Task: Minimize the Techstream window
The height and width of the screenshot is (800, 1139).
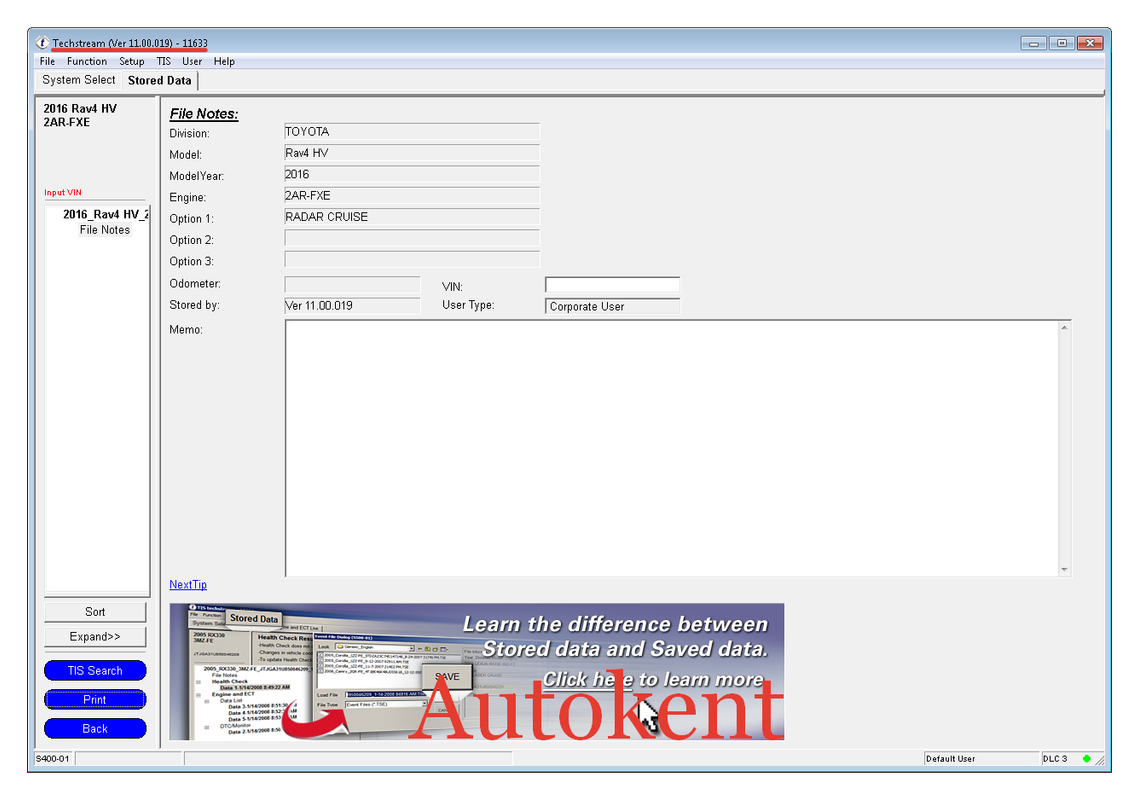Action: tap(1033, 44)
